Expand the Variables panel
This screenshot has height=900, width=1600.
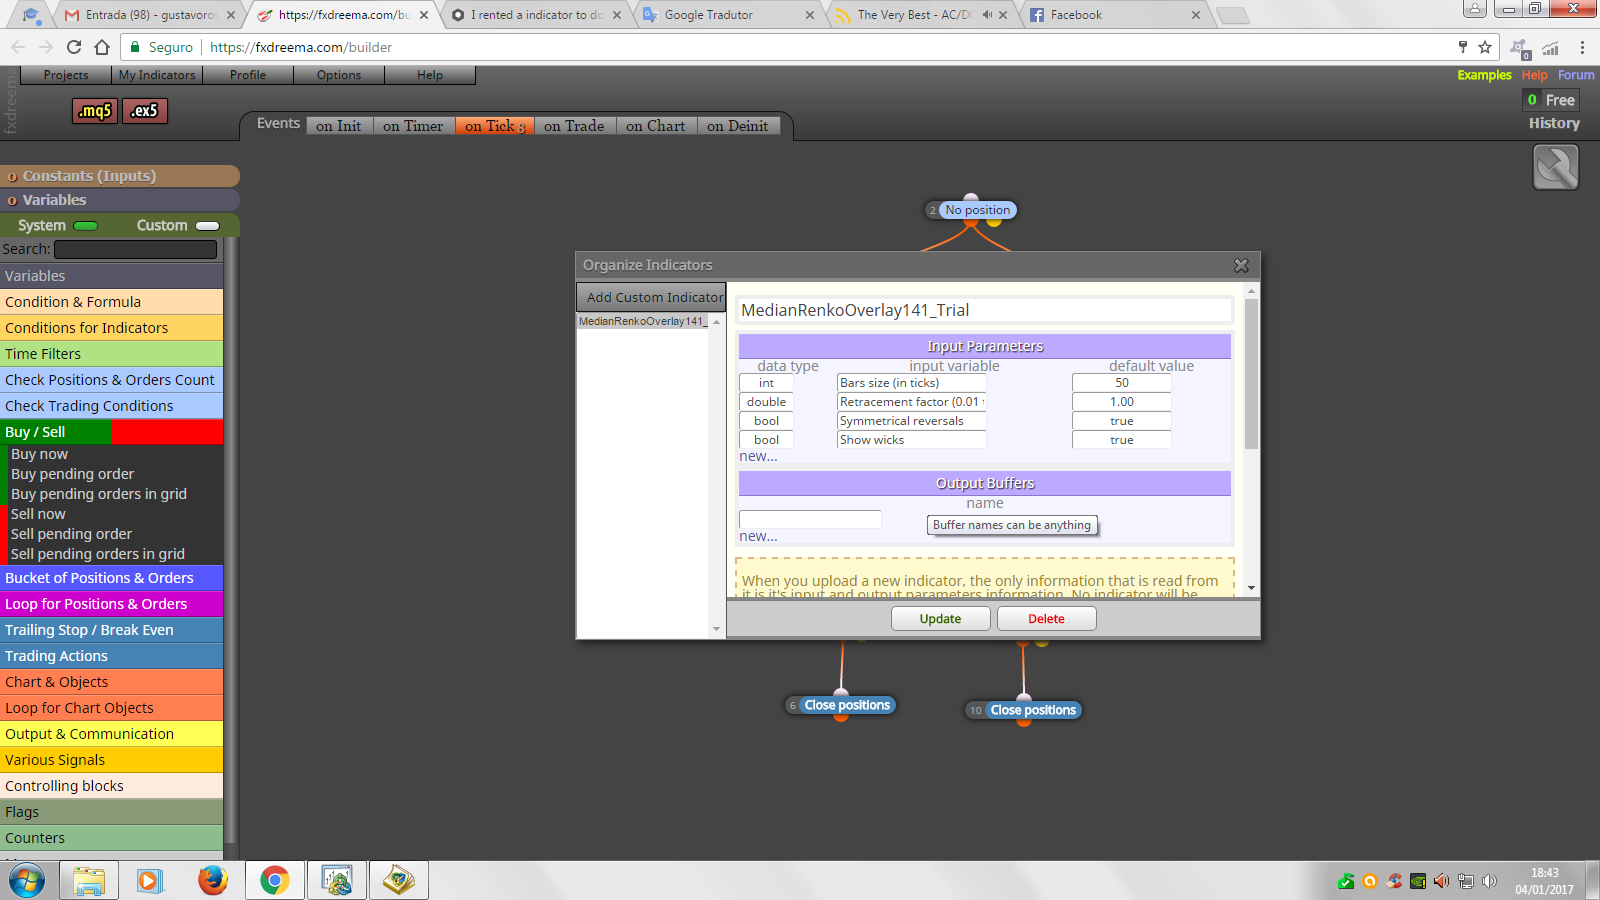pos(120,200)
